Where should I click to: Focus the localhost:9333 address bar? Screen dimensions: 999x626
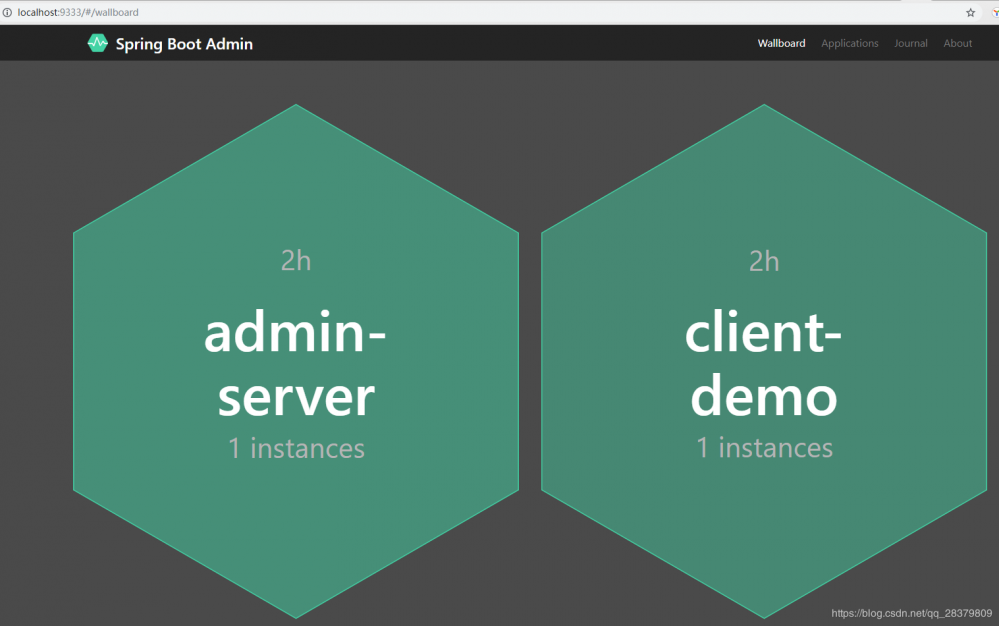point(484,12)
